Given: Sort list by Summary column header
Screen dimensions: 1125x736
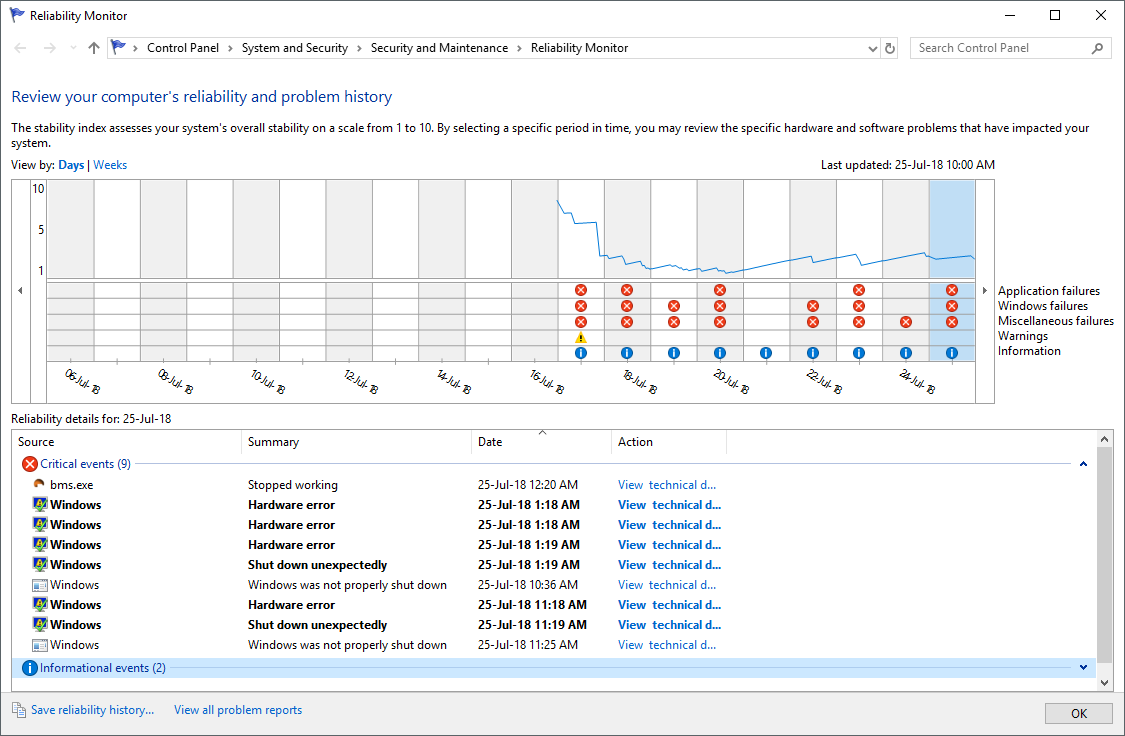Looking at the screenshot, I should (357, 442).
